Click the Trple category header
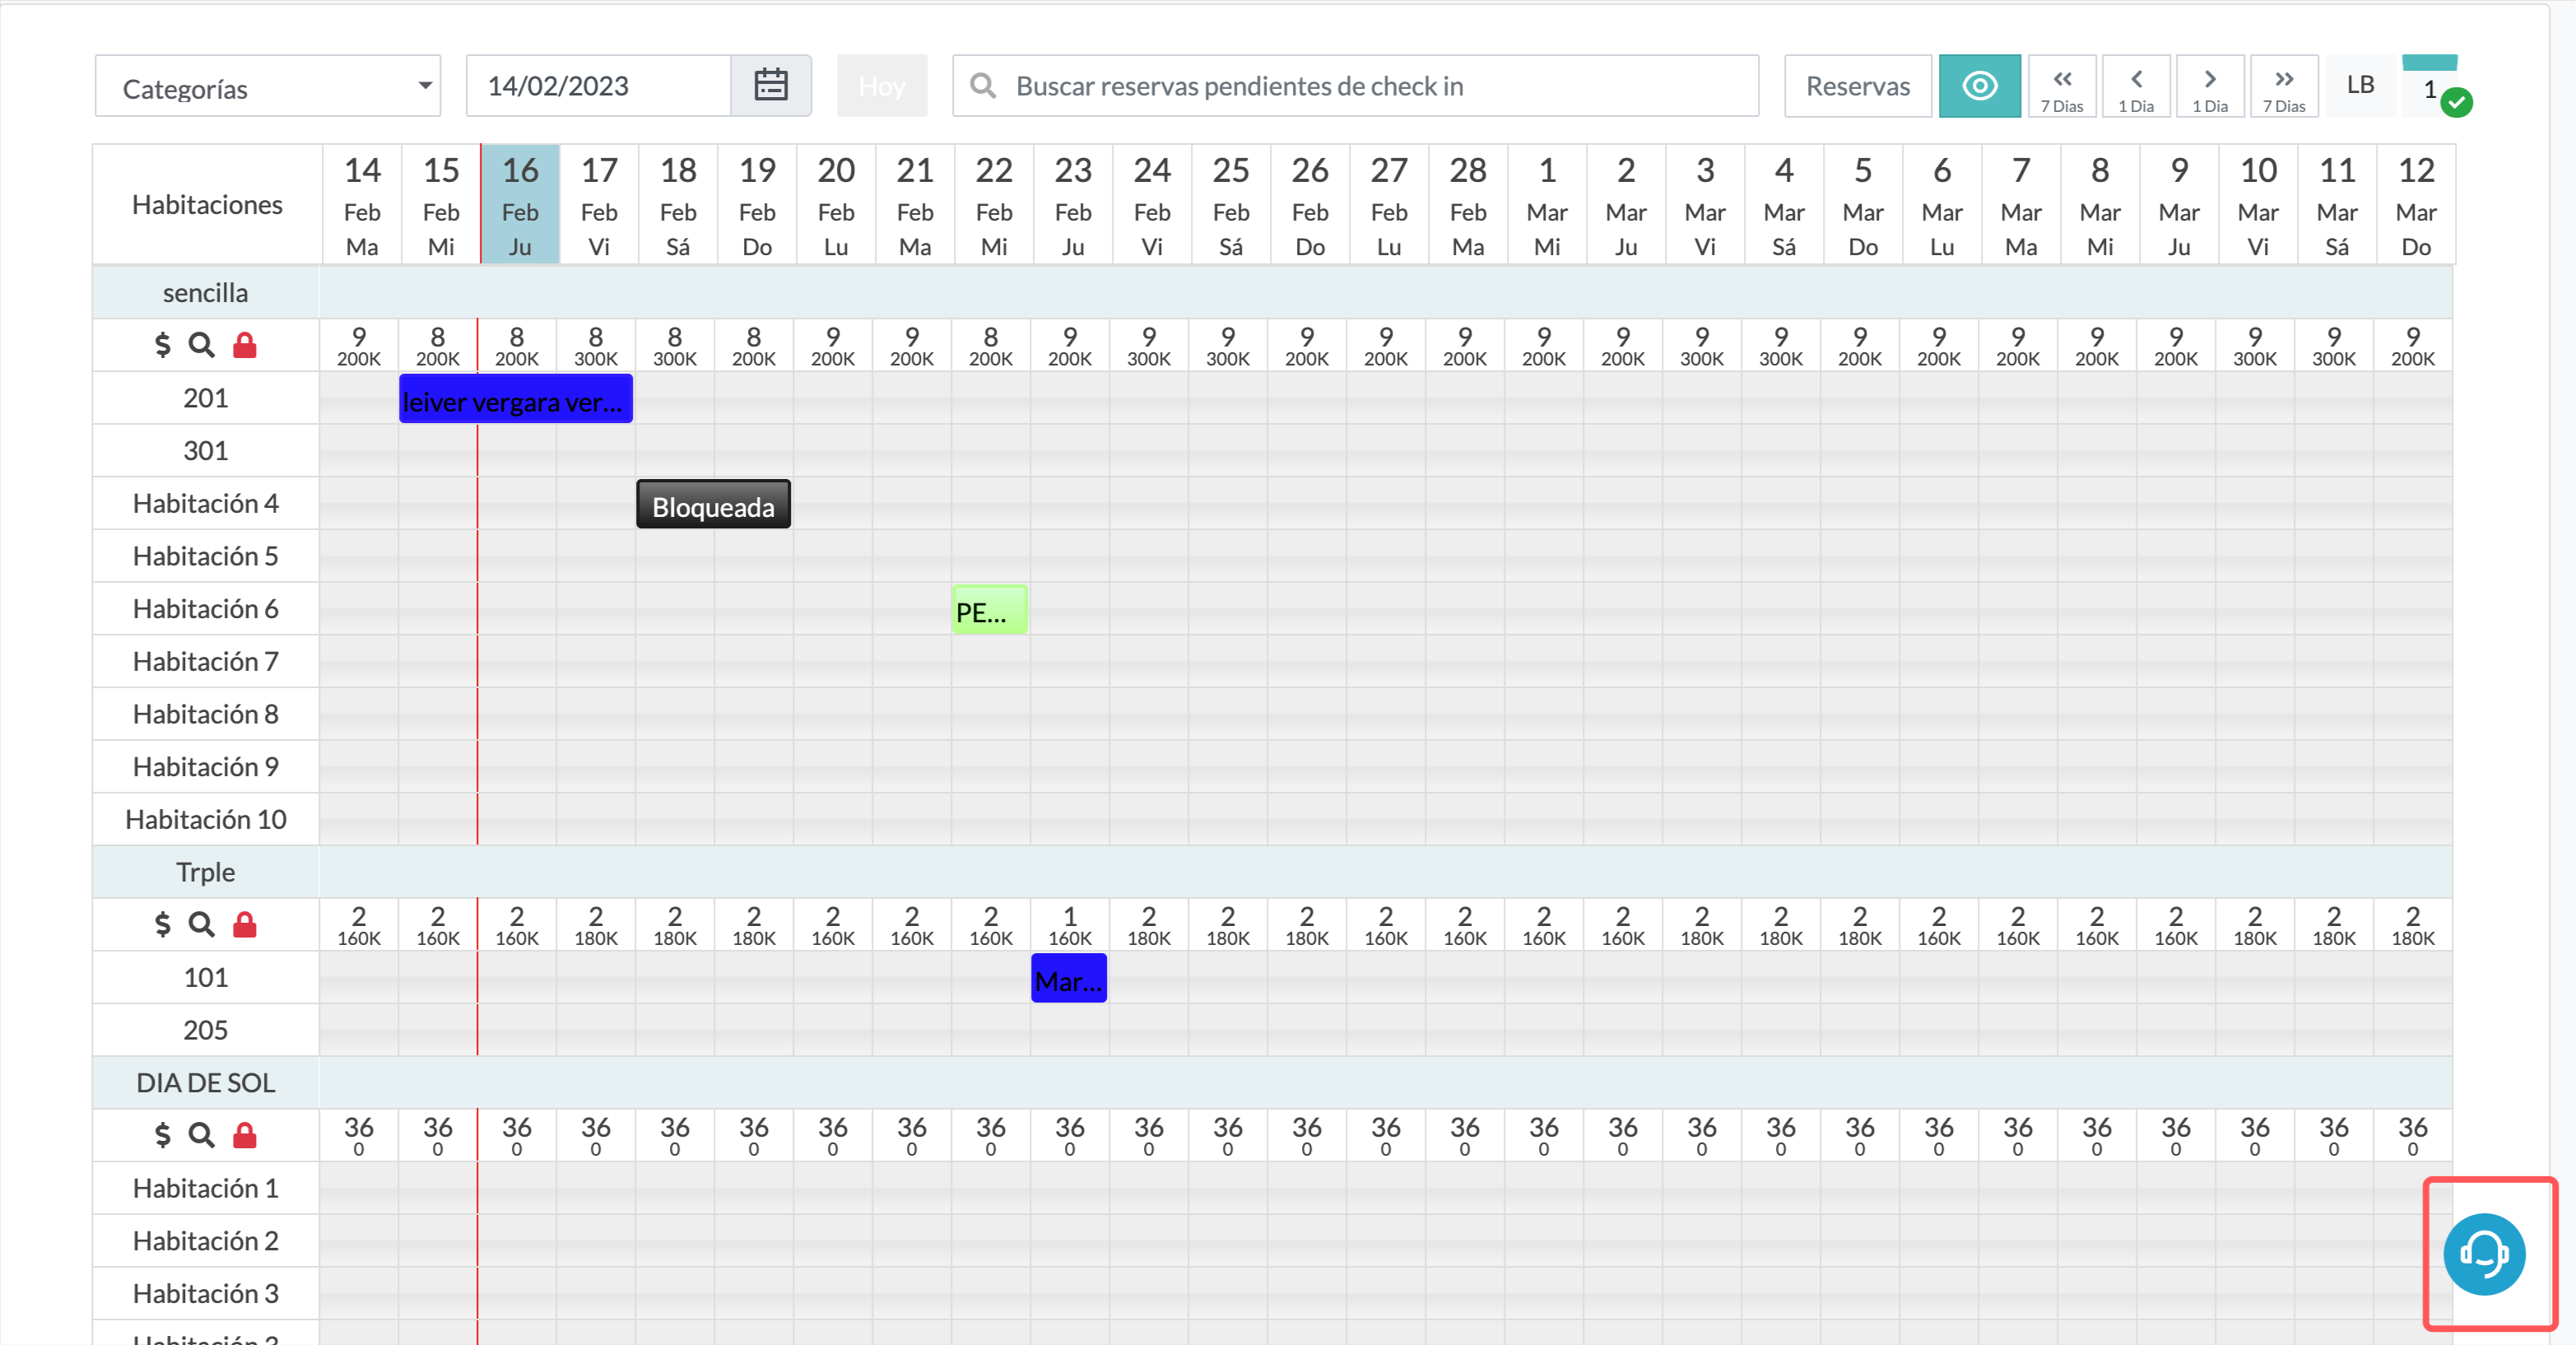Viewport: 2576px width, 1345px height. click(206, 872)
